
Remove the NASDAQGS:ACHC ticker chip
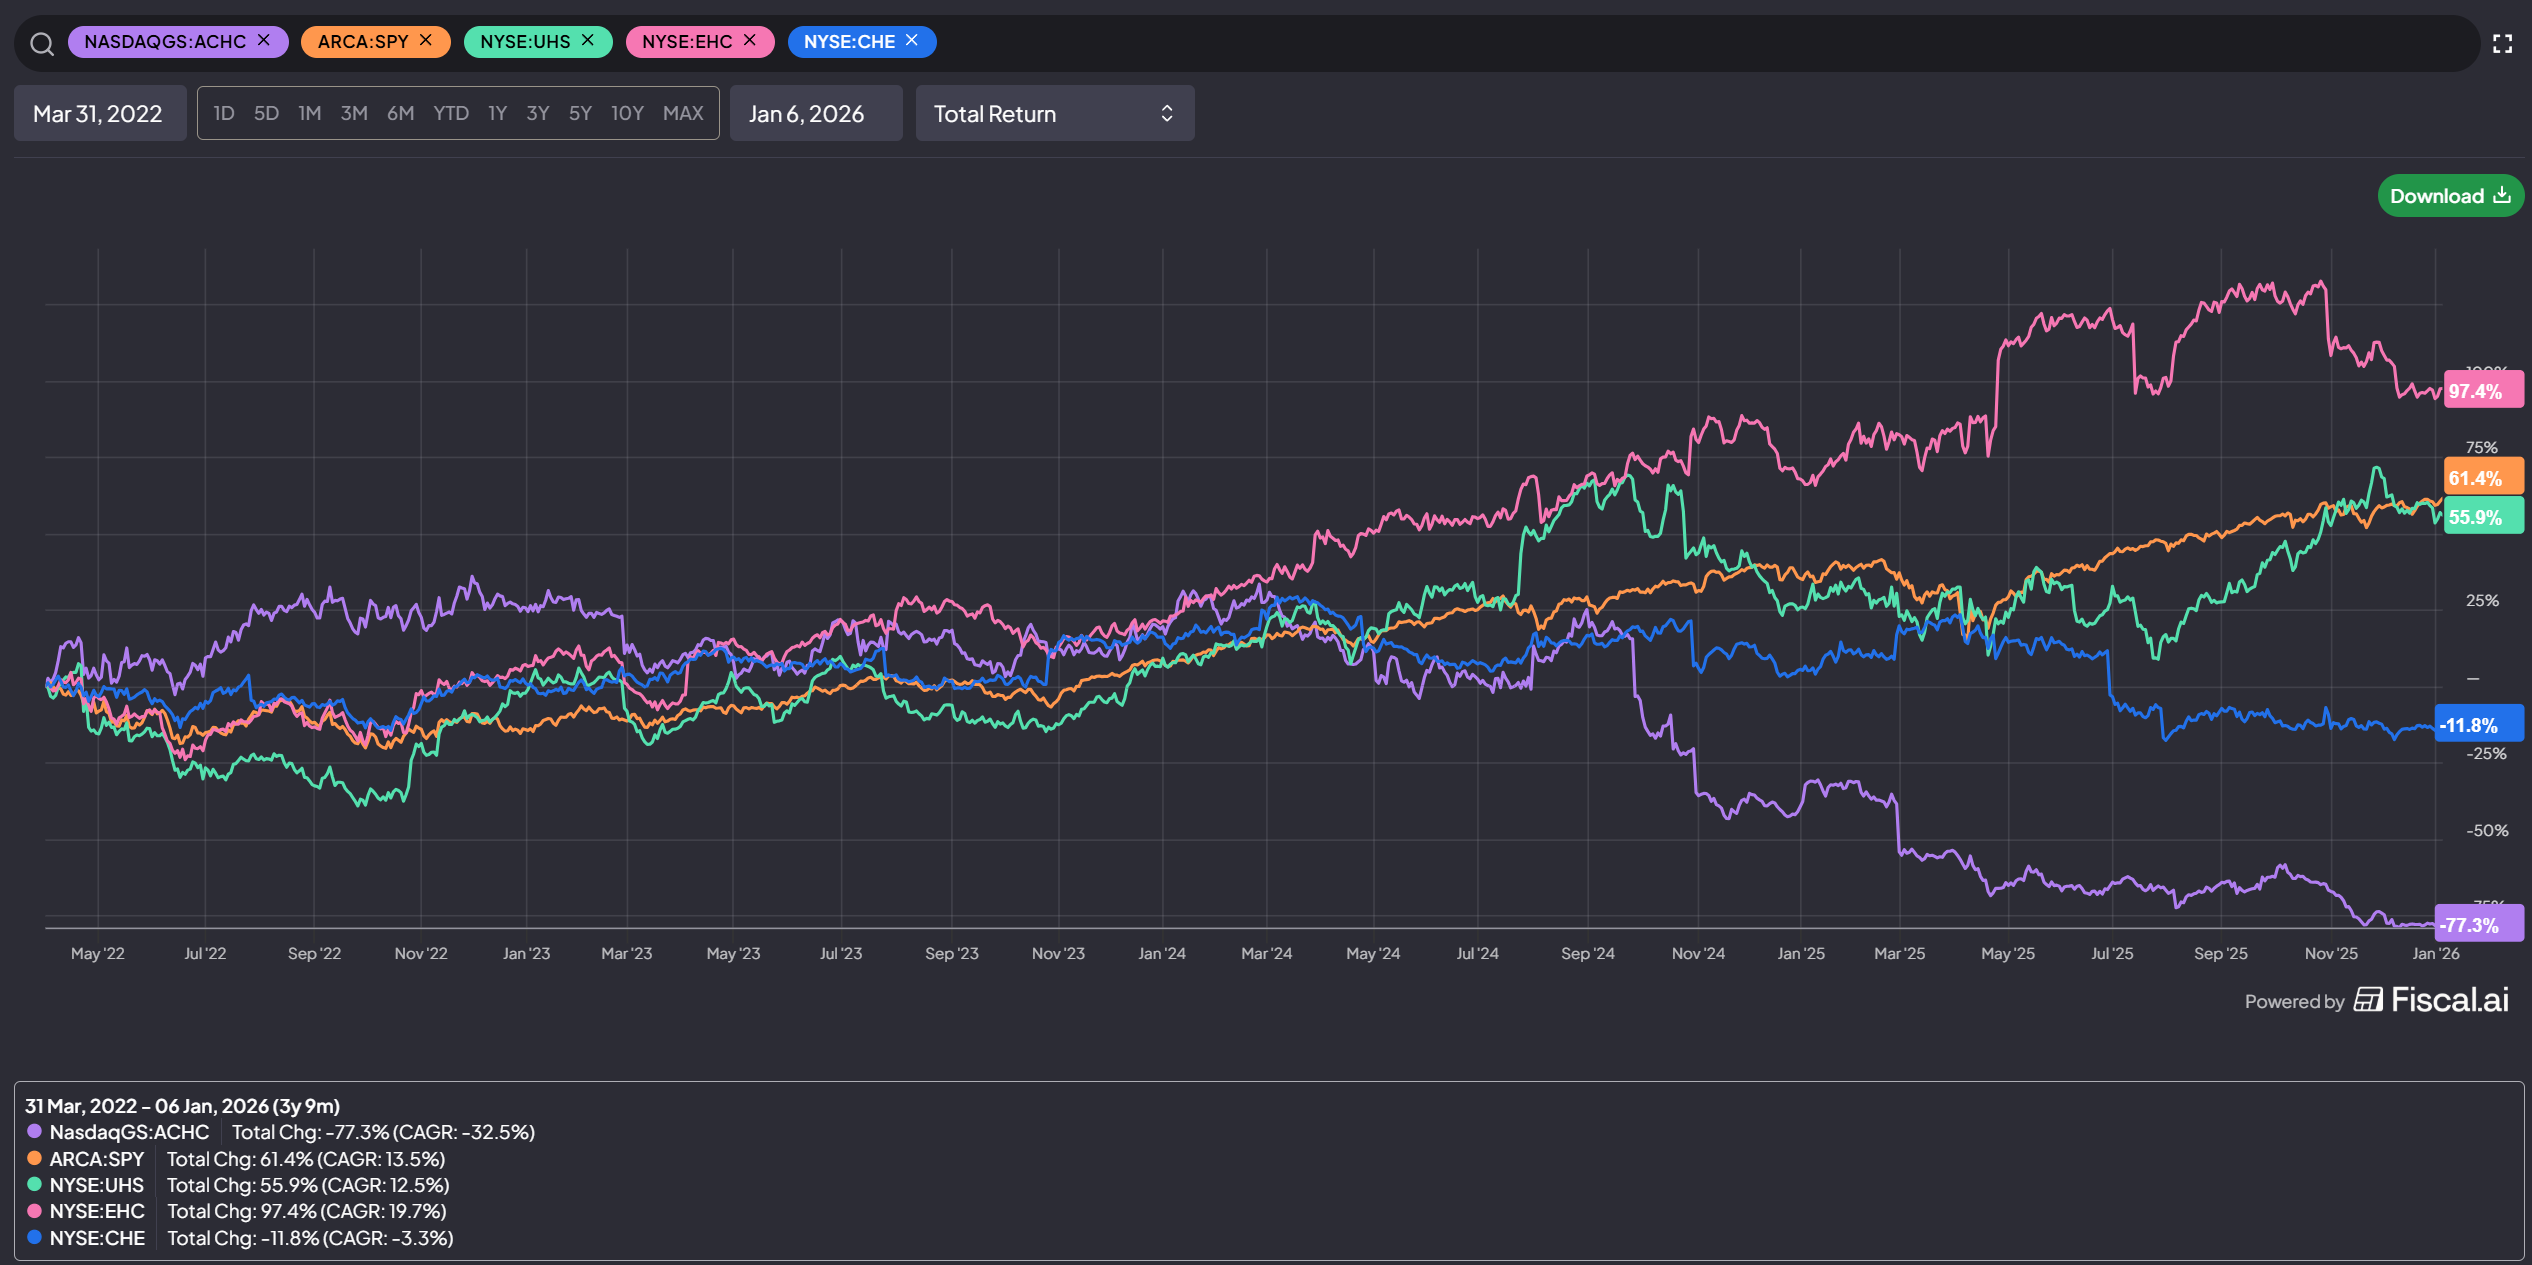click(x=264, y=40)
